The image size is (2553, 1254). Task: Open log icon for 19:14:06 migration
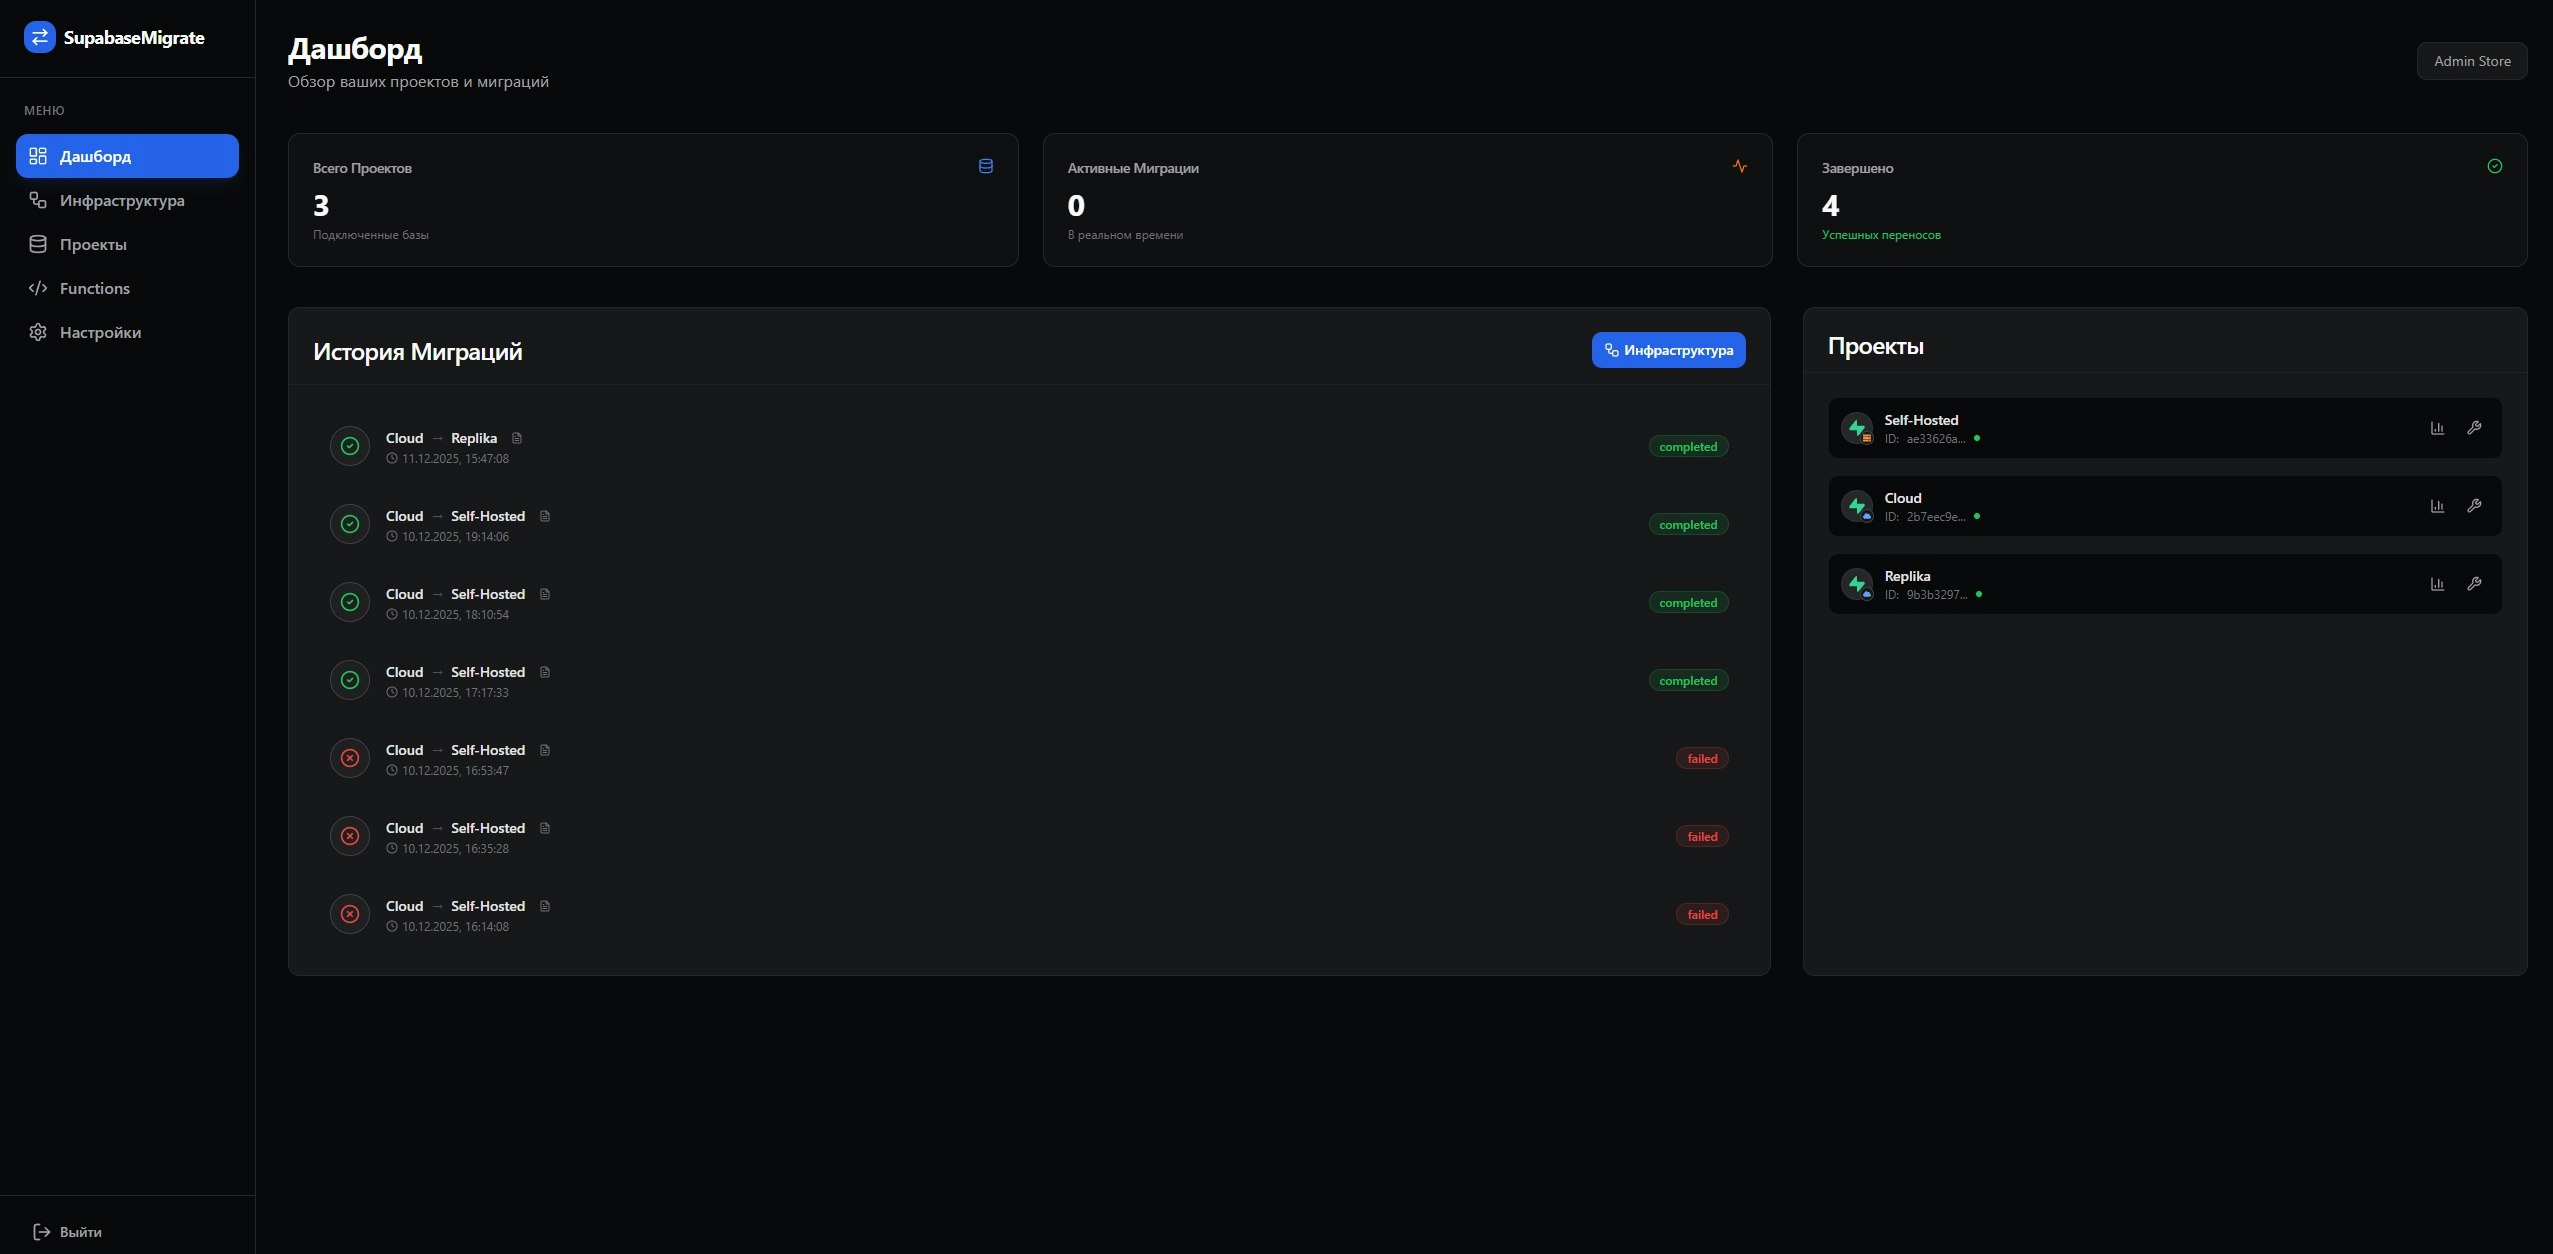point(545,516)
